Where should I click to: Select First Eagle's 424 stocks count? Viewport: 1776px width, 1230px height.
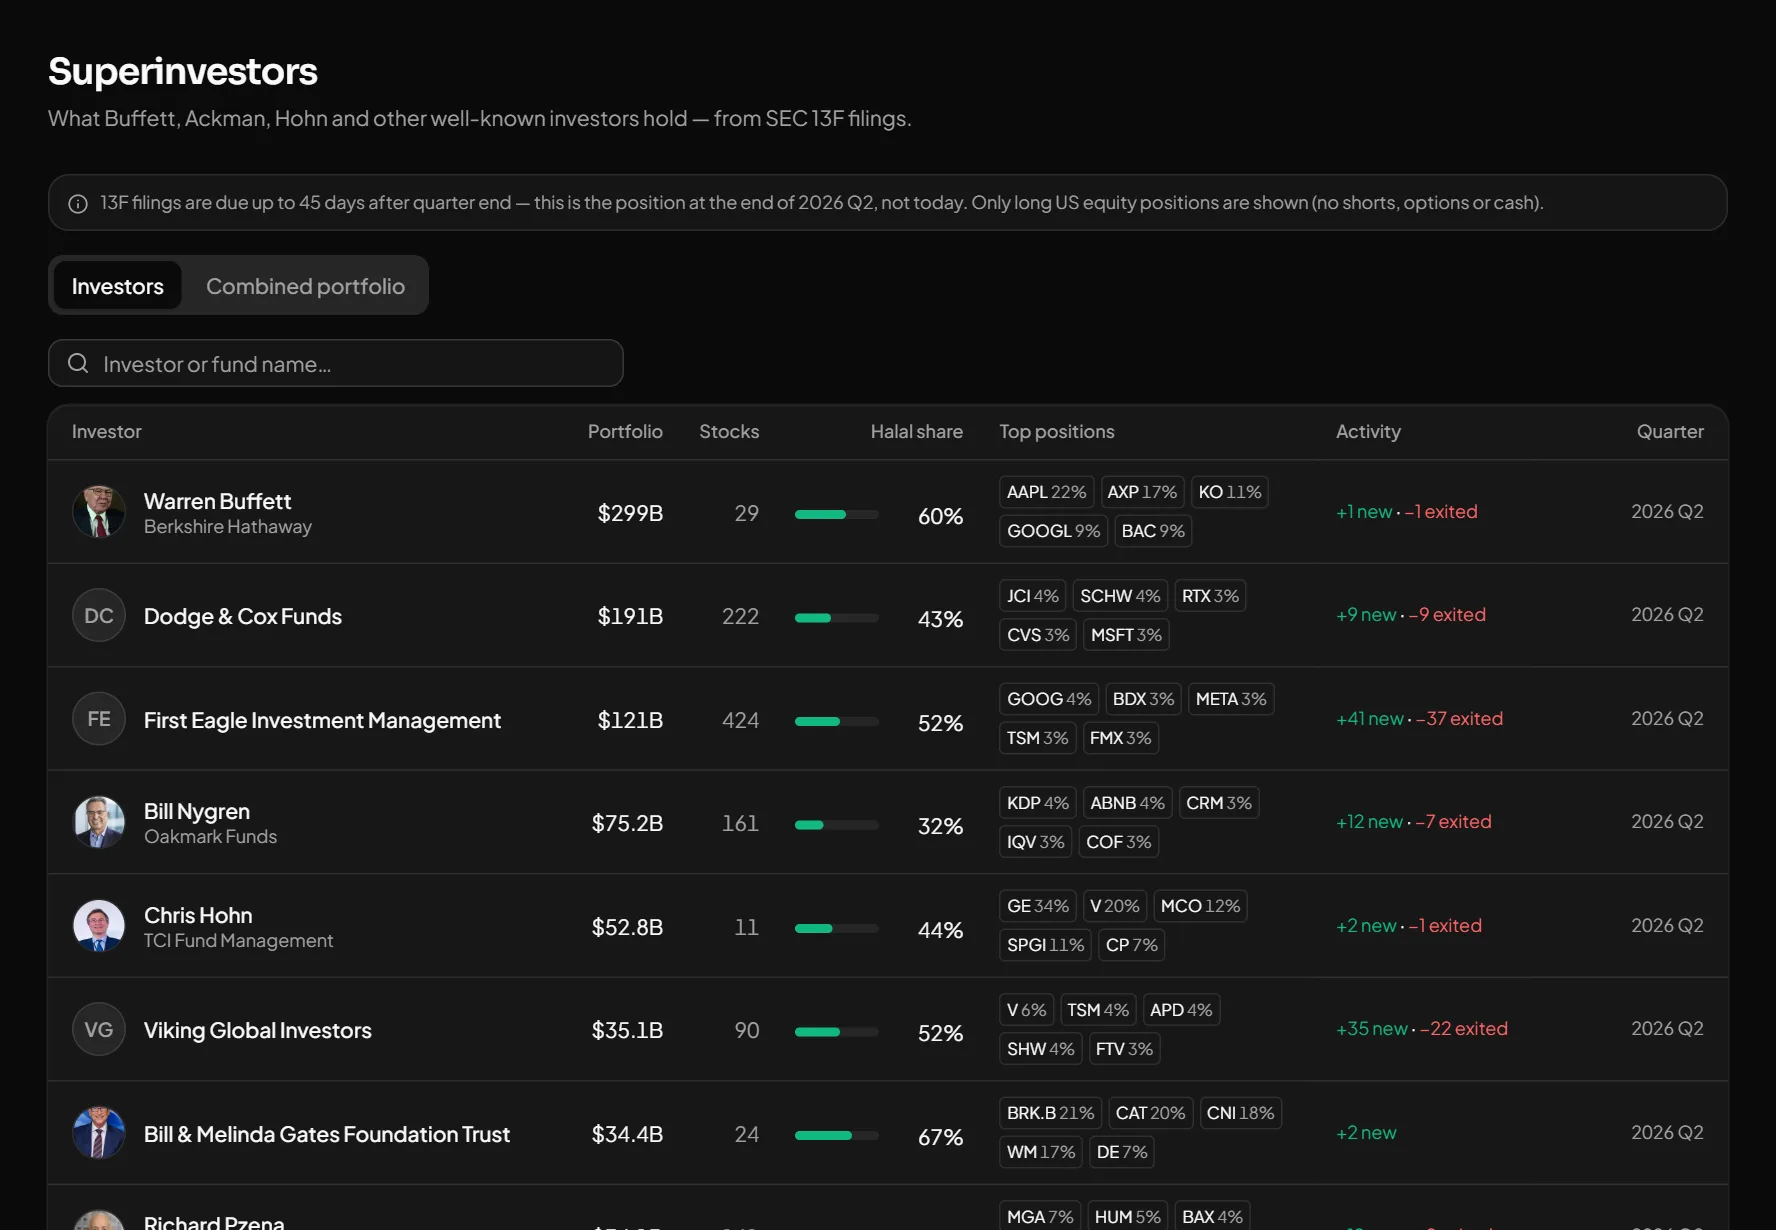click(x=740, y=720)
